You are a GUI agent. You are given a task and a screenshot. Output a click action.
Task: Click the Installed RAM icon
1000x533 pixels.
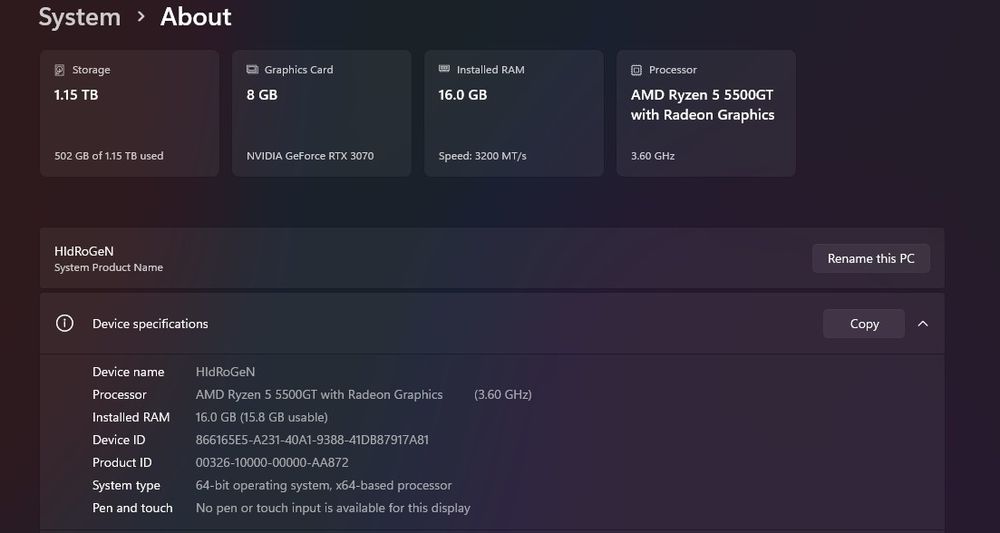[x=445, y=69]
